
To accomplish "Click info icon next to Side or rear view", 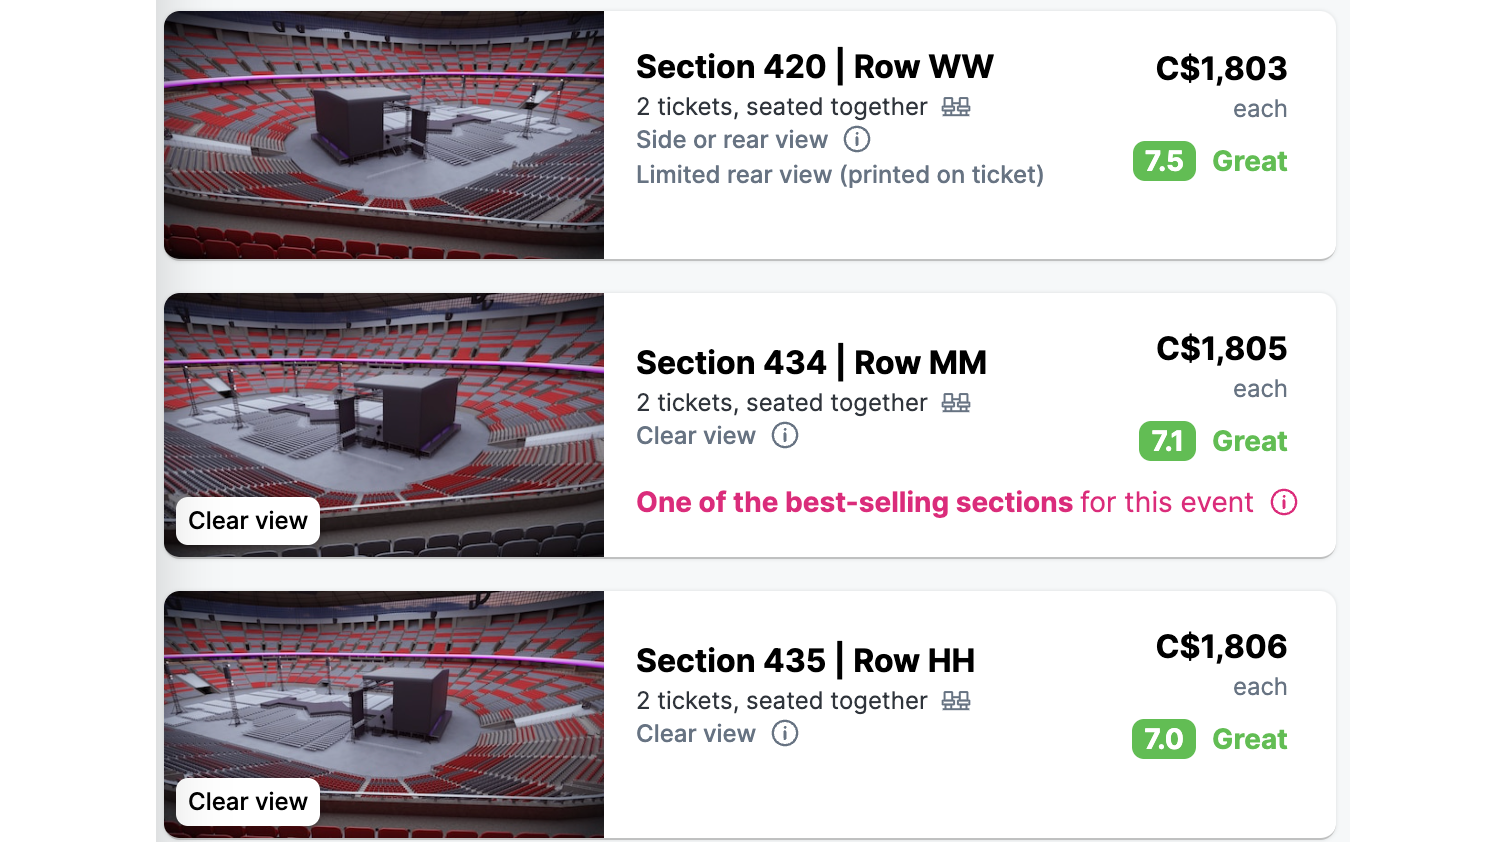I will [x=857, y=139].
